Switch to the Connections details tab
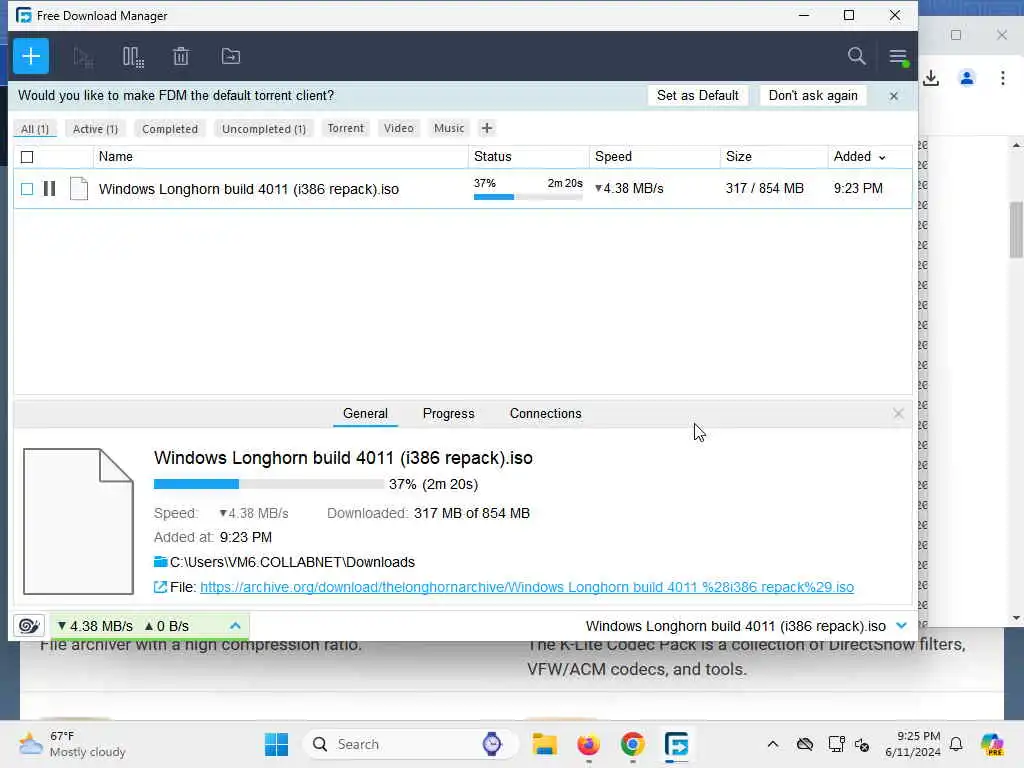The height and width of the screenshot is (768, 1024). pos(545,413)
